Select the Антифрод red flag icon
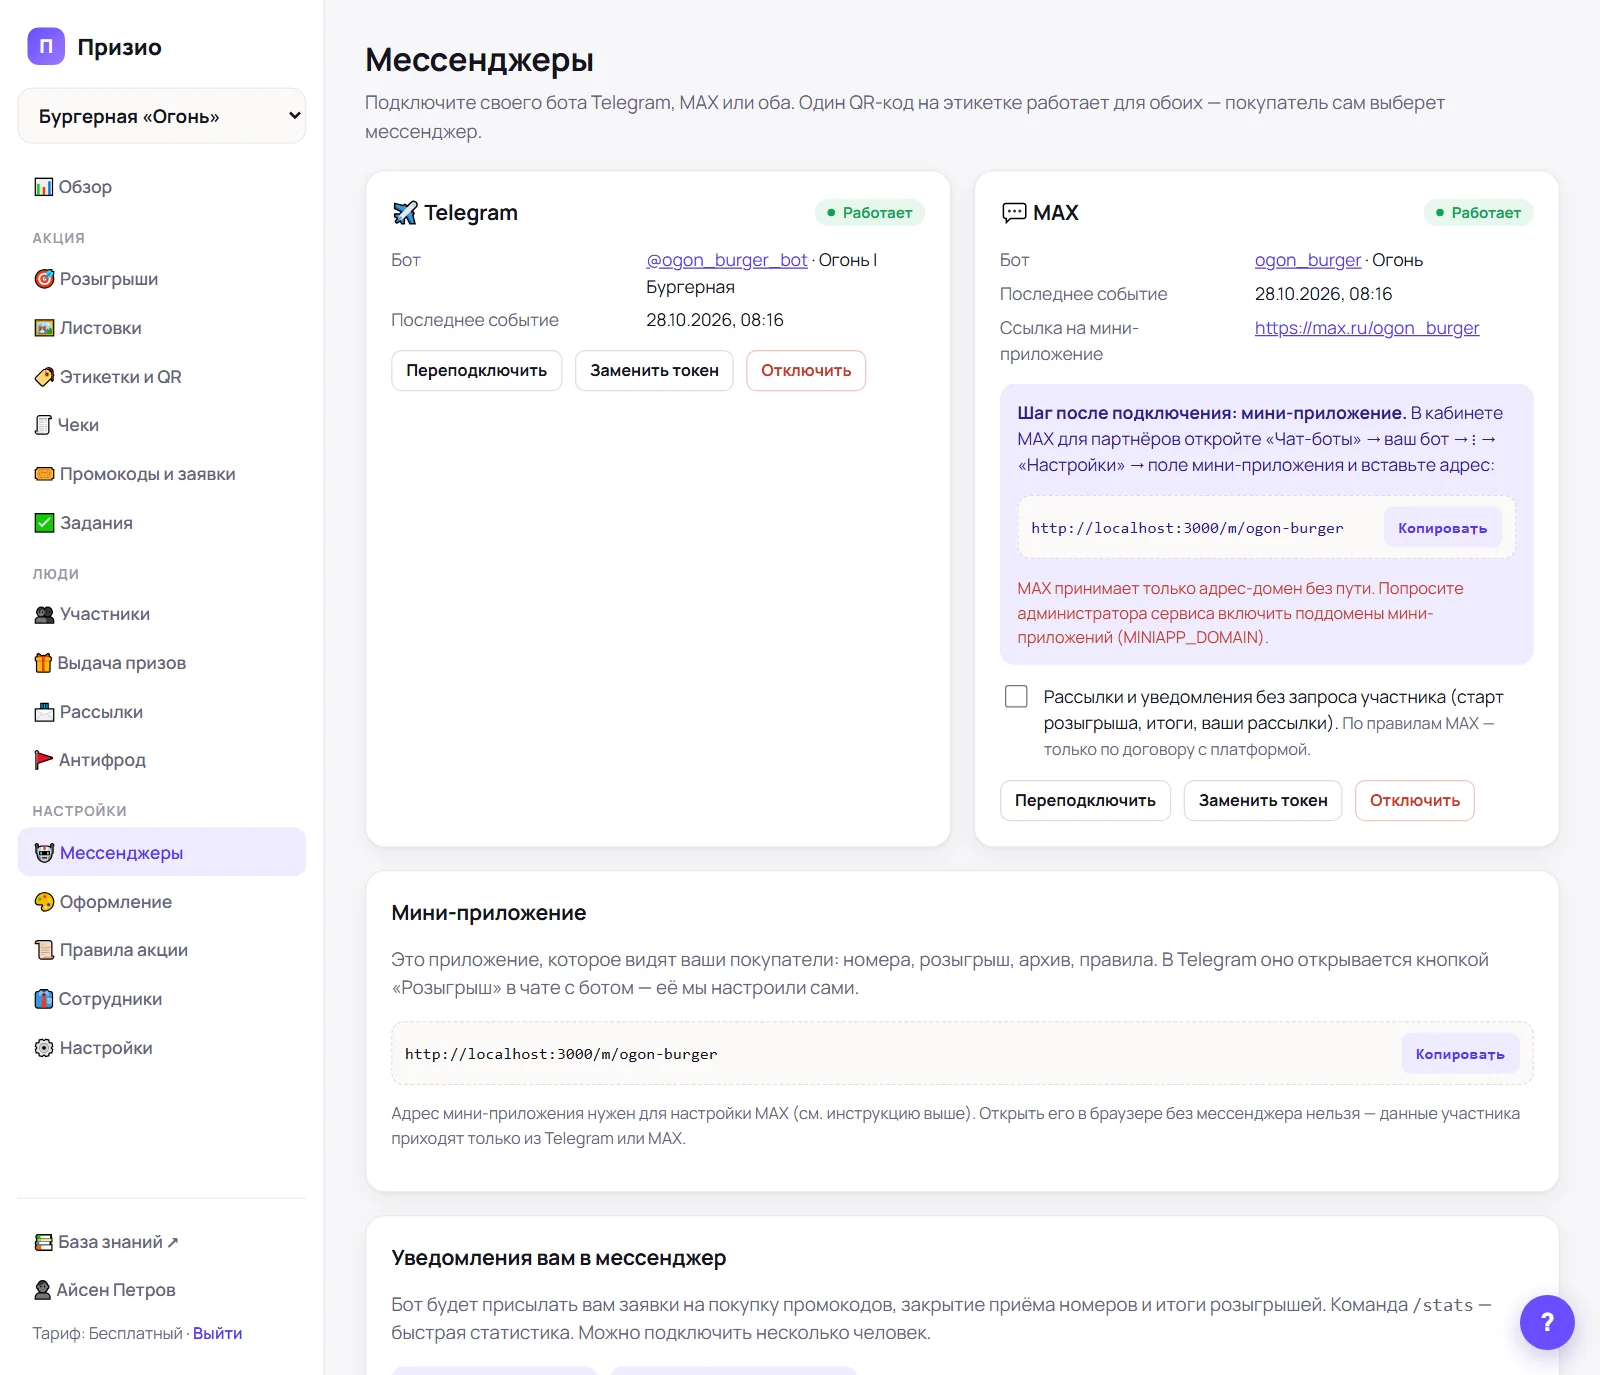The width and height of the screenshot is (1600, 1375). 44,760
